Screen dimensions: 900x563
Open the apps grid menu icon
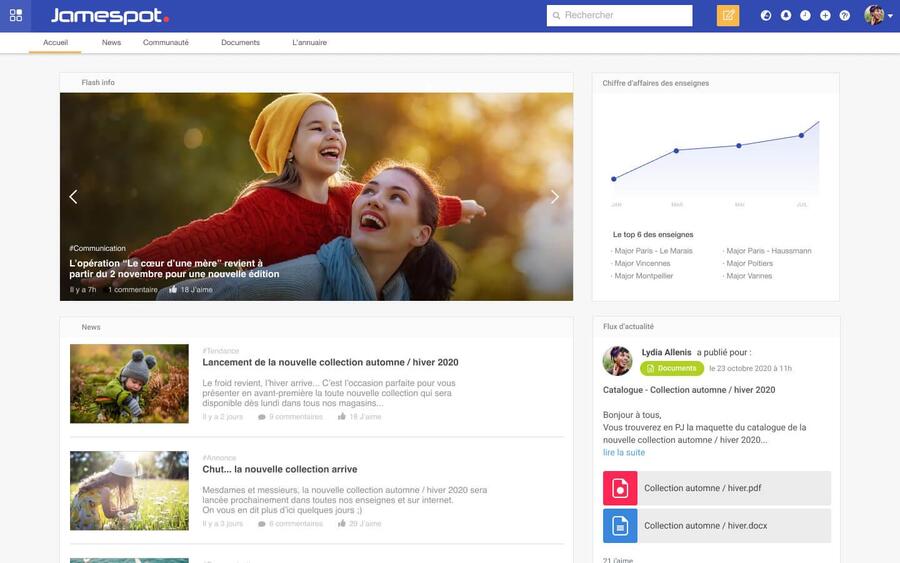coord(15,15)
